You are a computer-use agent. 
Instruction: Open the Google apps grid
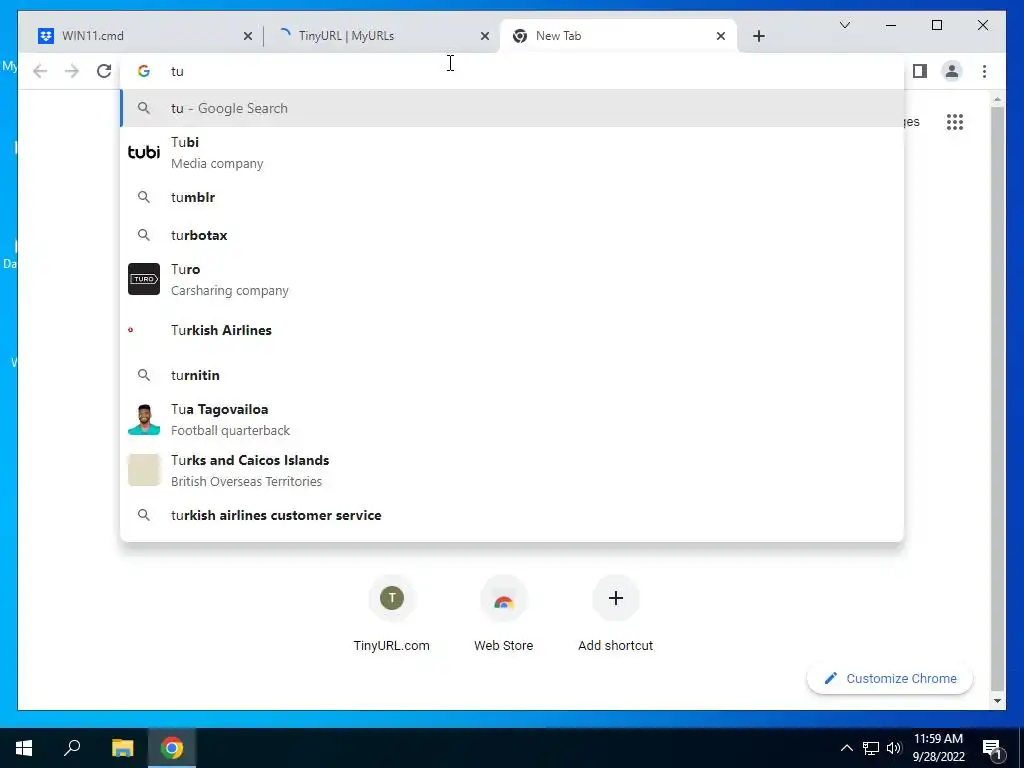[955, 121]
